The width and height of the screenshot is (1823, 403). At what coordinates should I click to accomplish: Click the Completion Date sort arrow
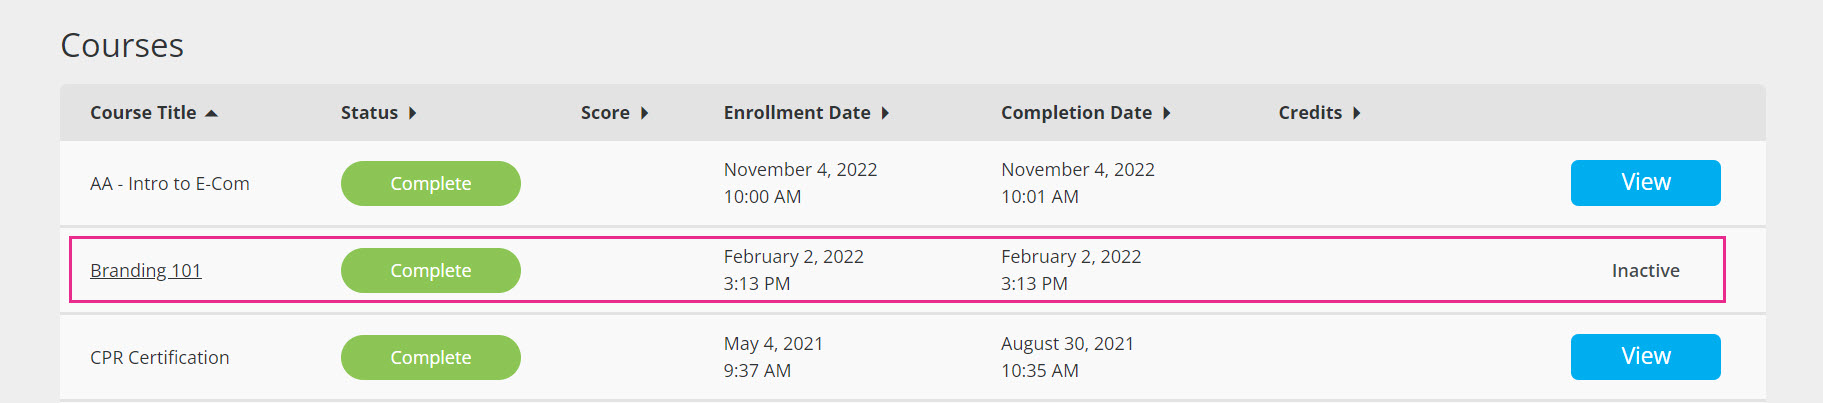[1166, 113]
